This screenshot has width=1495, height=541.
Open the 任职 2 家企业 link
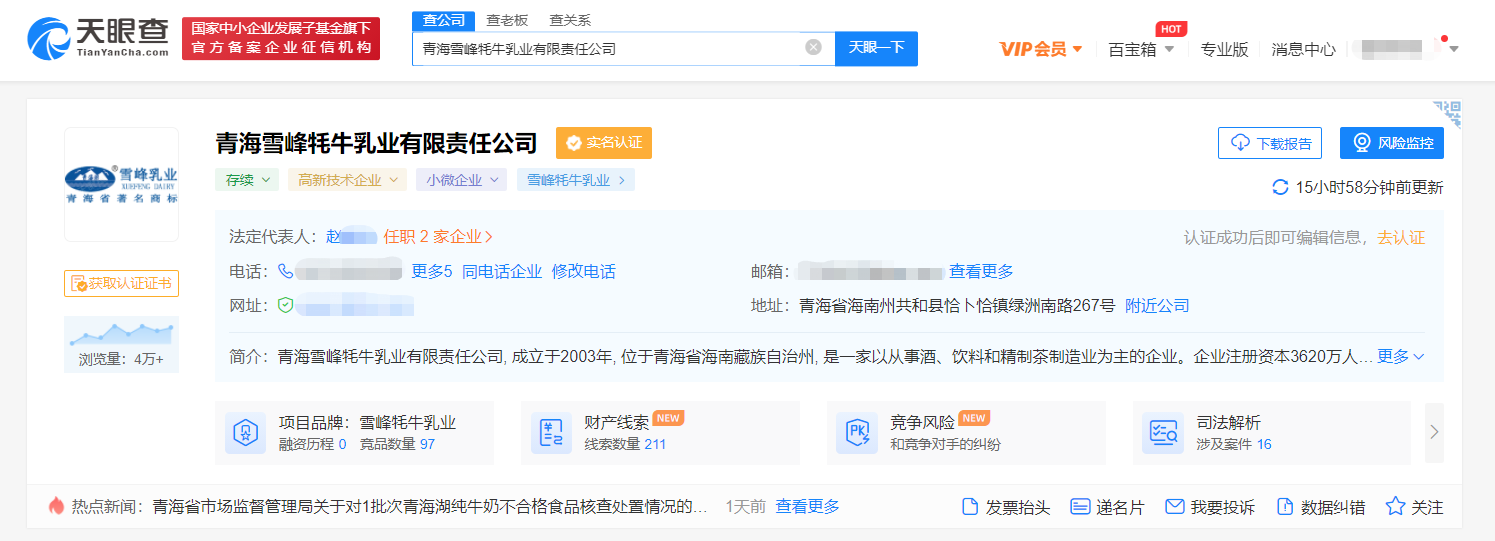pyautogui.click(x=439, y=237)
